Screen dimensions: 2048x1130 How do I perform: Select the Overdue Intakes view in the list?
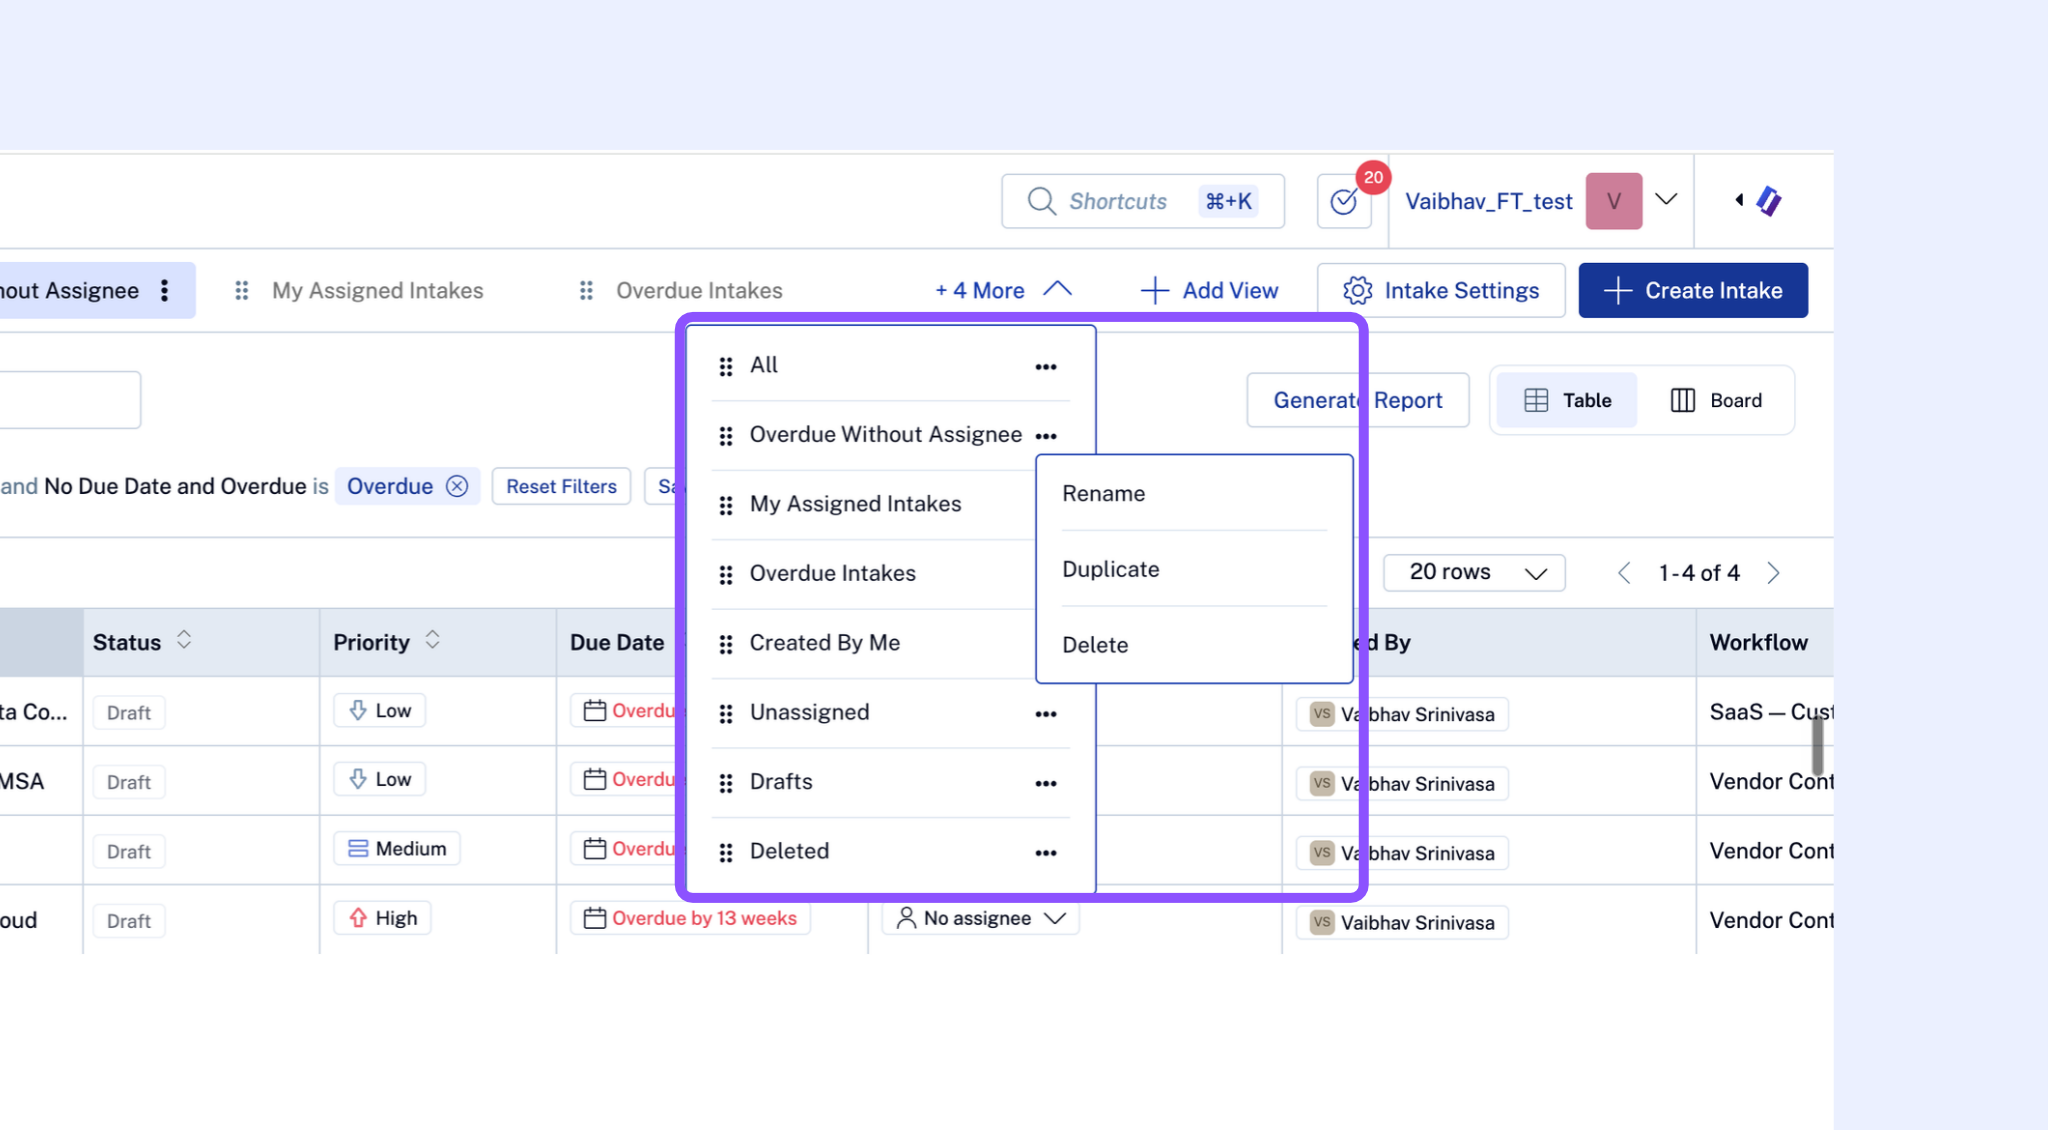click(x=832, y=574)
